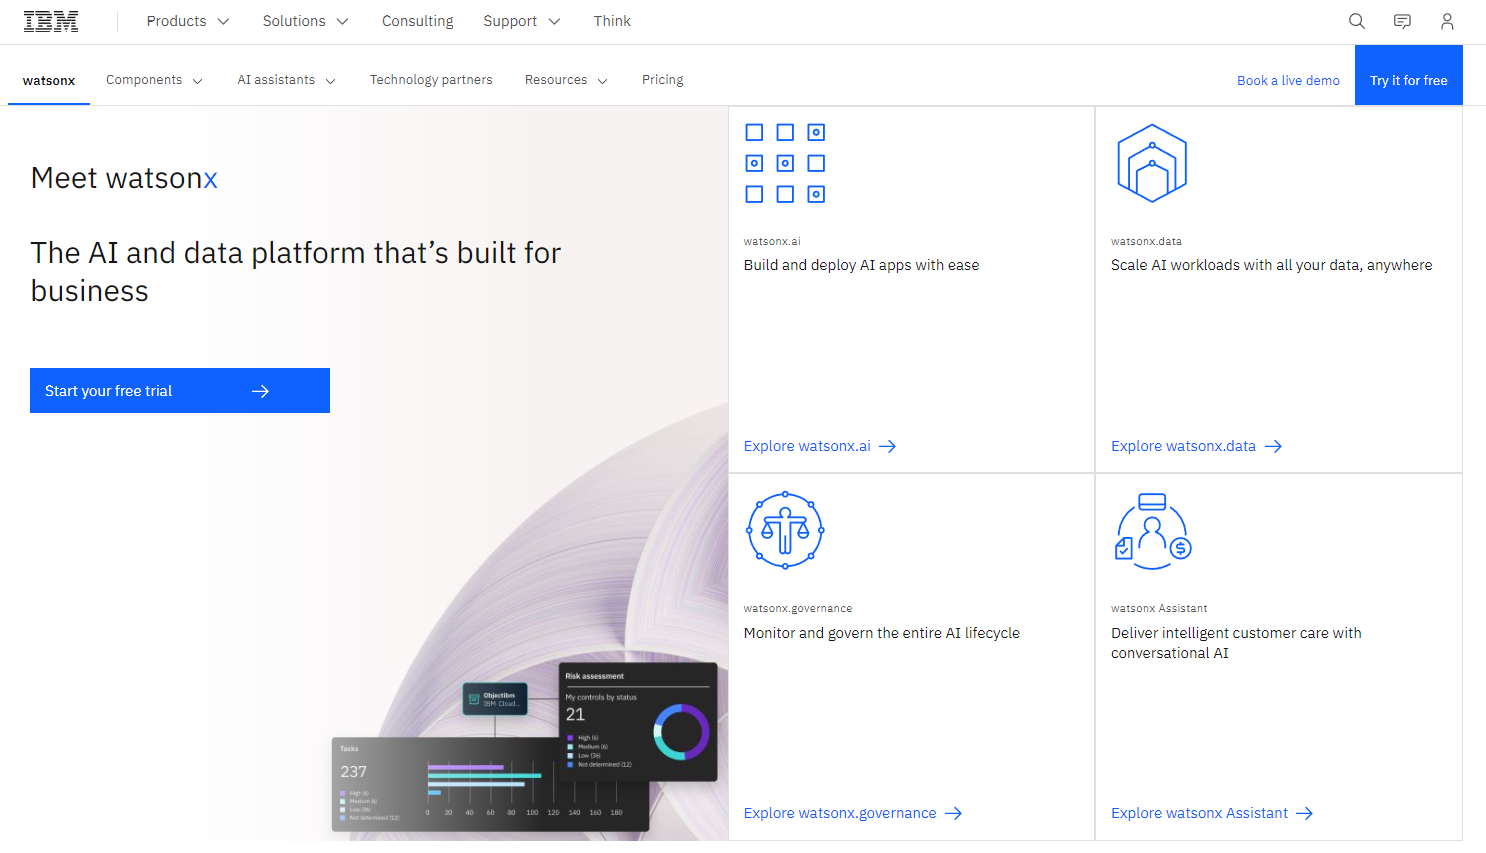Expand the Products dropdown menu
Viewport: 1486px width, 853px height.
pos(188,21)
